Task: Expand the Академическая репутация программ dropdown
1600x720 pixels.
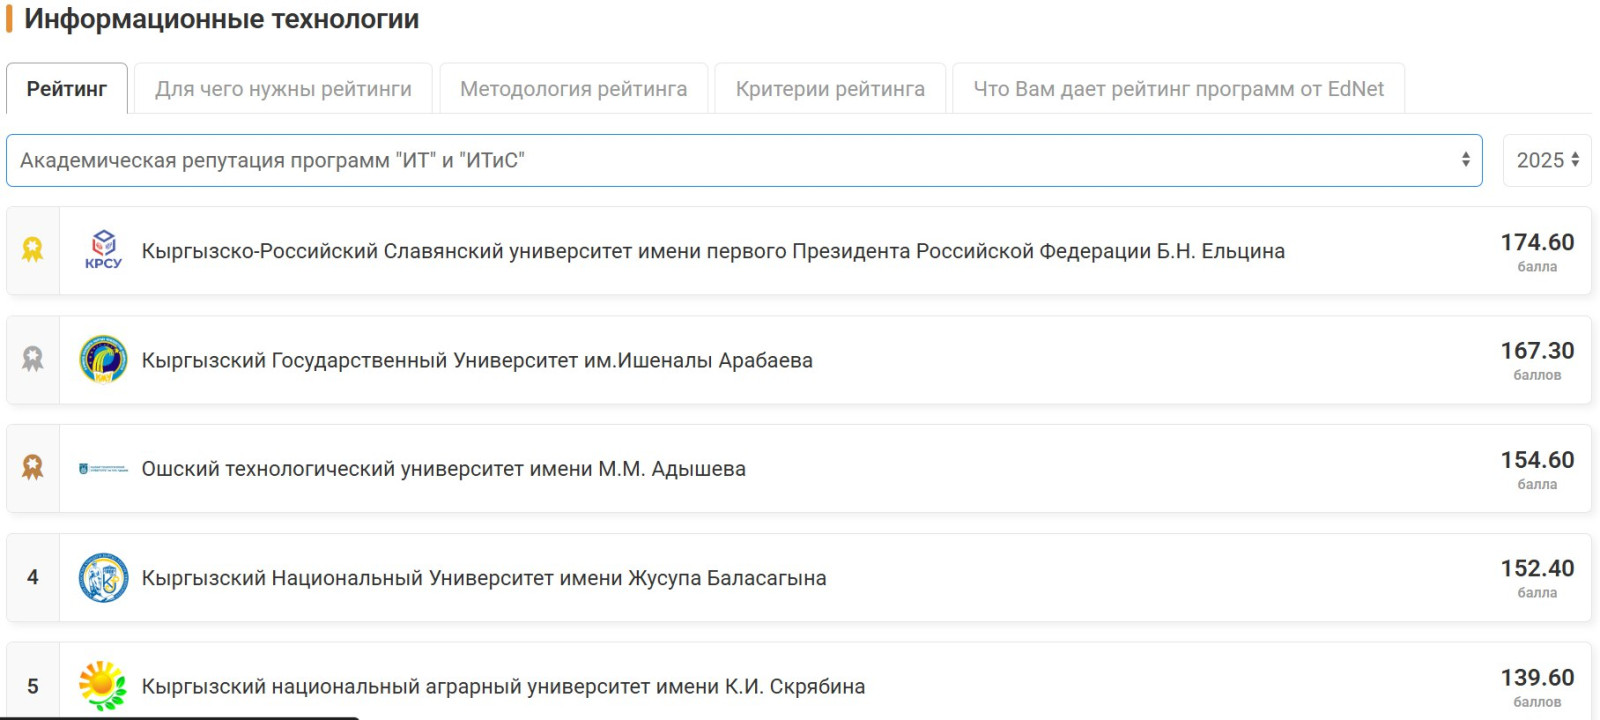Action: pyautogui.click(x=744, y=160)
